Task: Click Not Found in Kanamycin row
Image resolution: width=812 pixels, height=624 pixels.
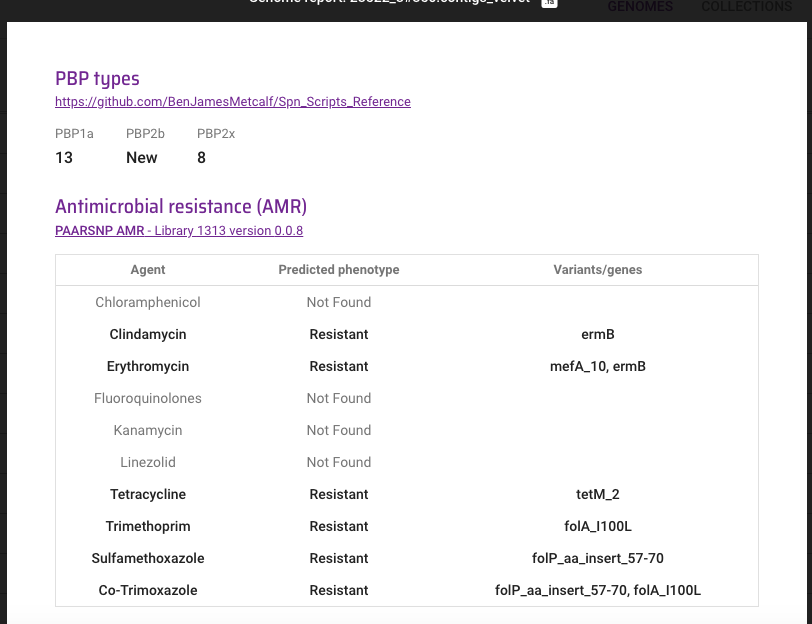Action: click(x=339, y=430)
